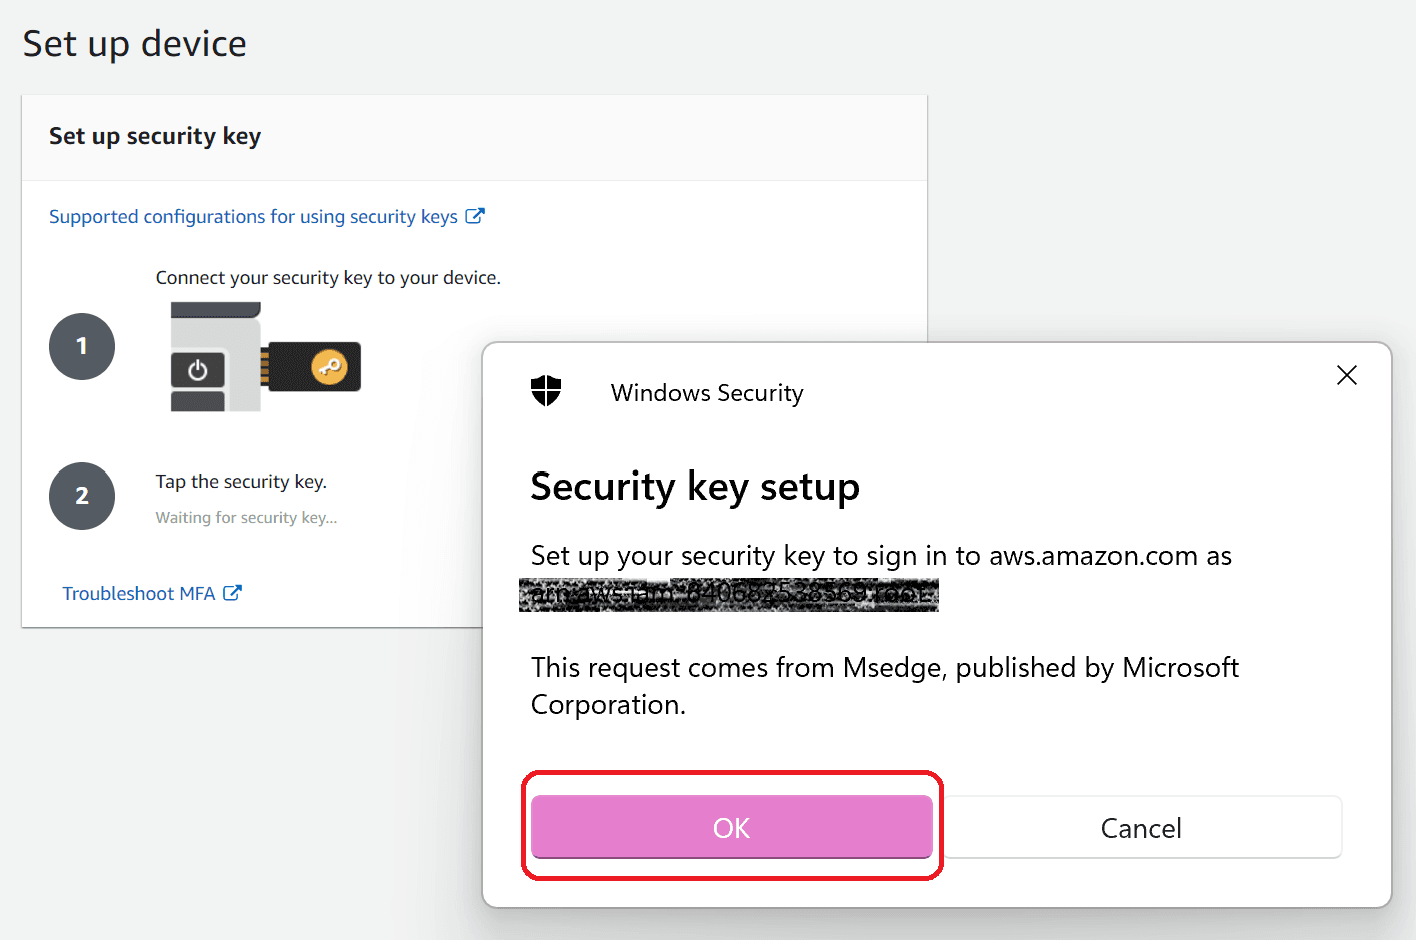Viewport: 1416px width, 940px height.
Task: Click the Tap the security key instruction
Action: click(x=241, y=482)
